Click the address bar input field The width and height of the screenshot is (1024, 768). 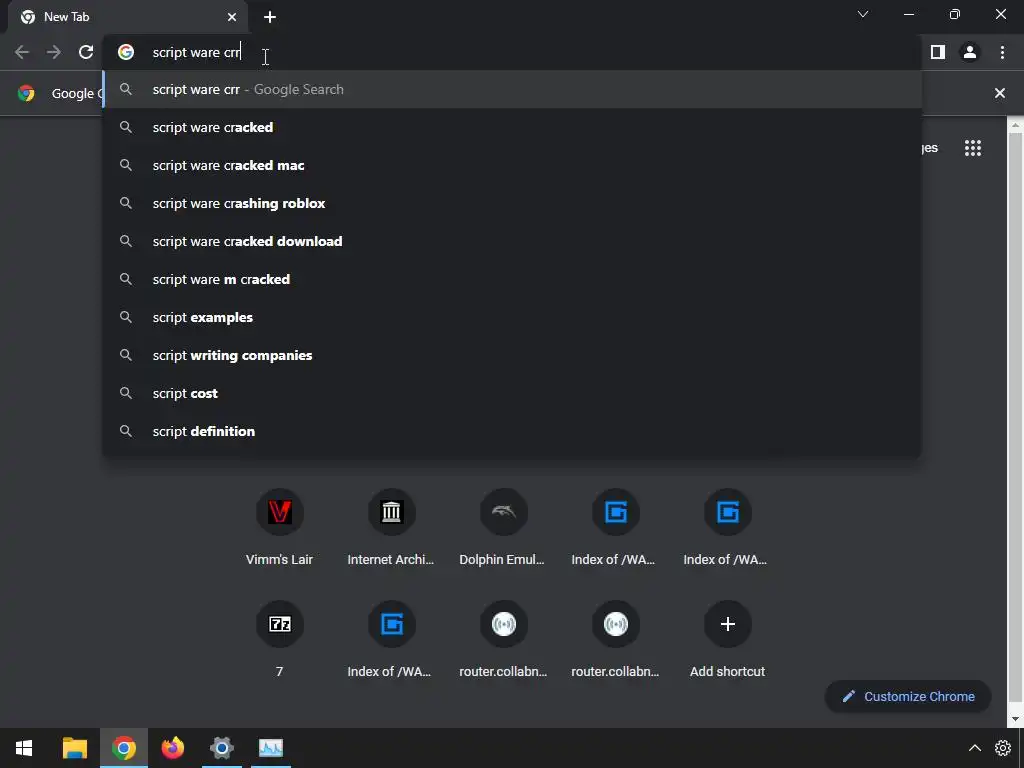point(512,52)
